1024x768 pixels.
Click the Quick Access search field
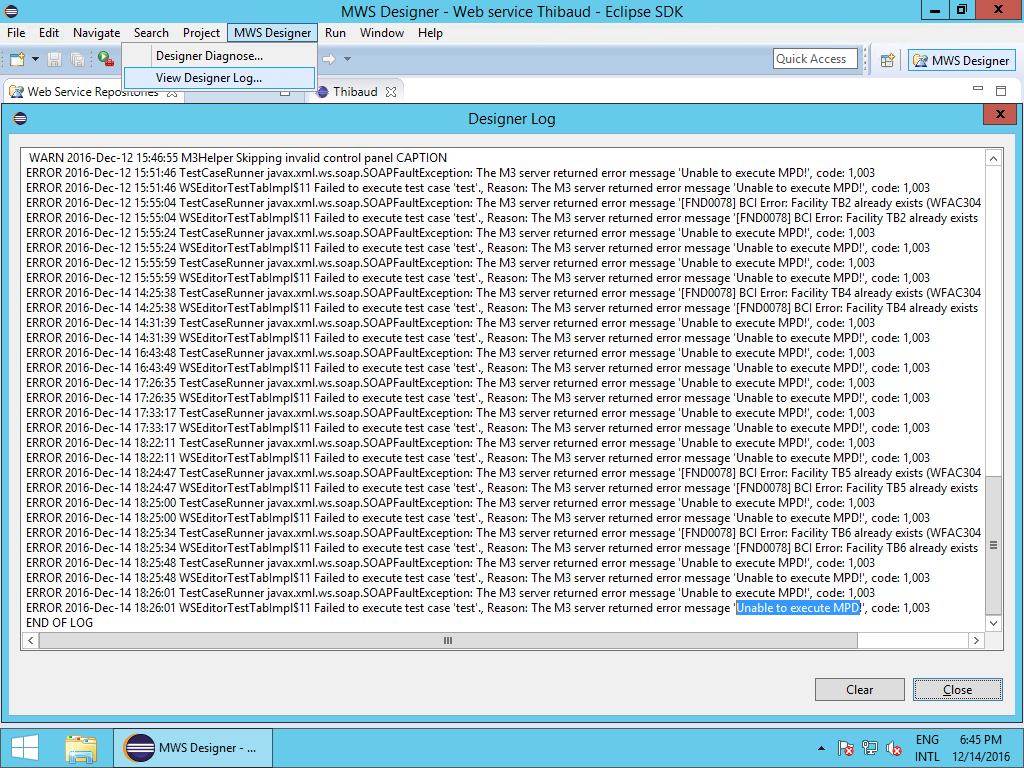tap(815, 59)
